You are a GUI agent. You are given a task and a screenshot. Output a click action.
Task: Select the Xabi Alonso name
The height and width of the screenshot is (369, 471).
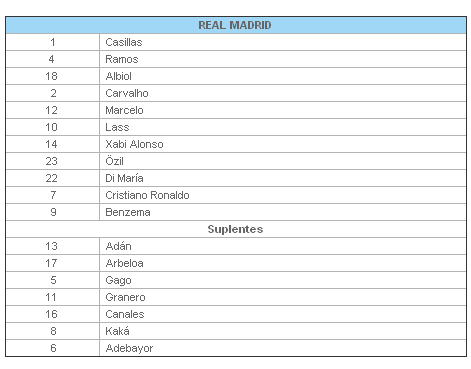(134, 144)
